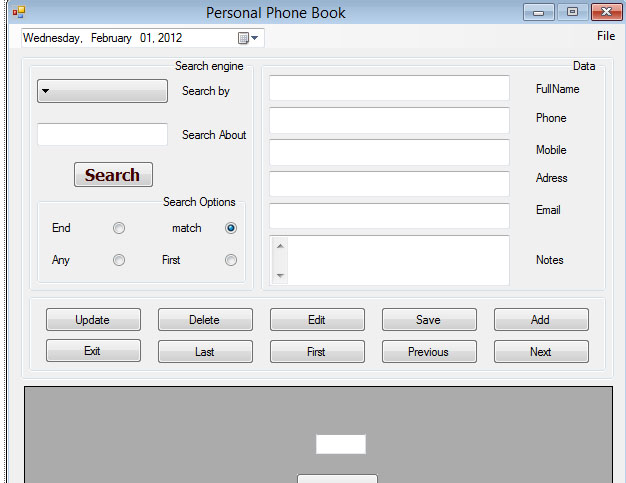The height and width of the screenshot is (483, 626).
Task: Click the Next record button
Action: pyautogui.click(x=541, y=352)
